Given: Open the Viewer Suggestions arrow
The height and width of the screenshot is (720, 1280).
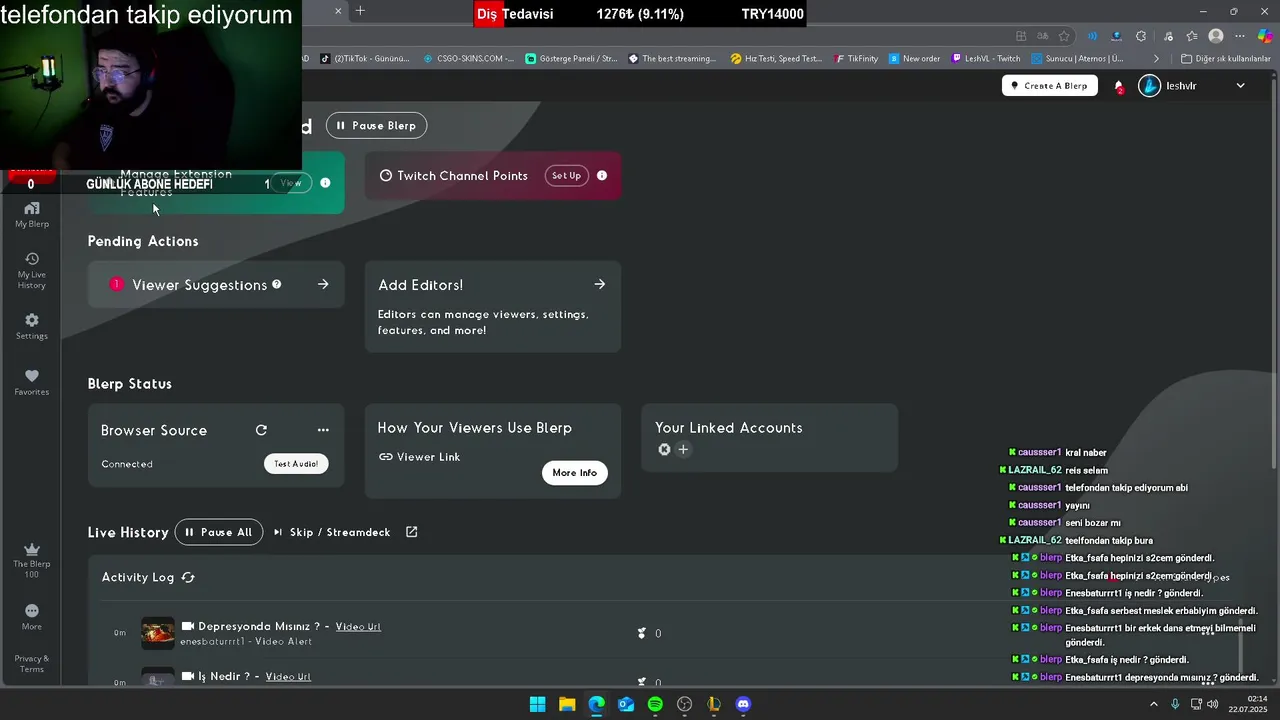Looking at the screenshot, I should [323, 284].
